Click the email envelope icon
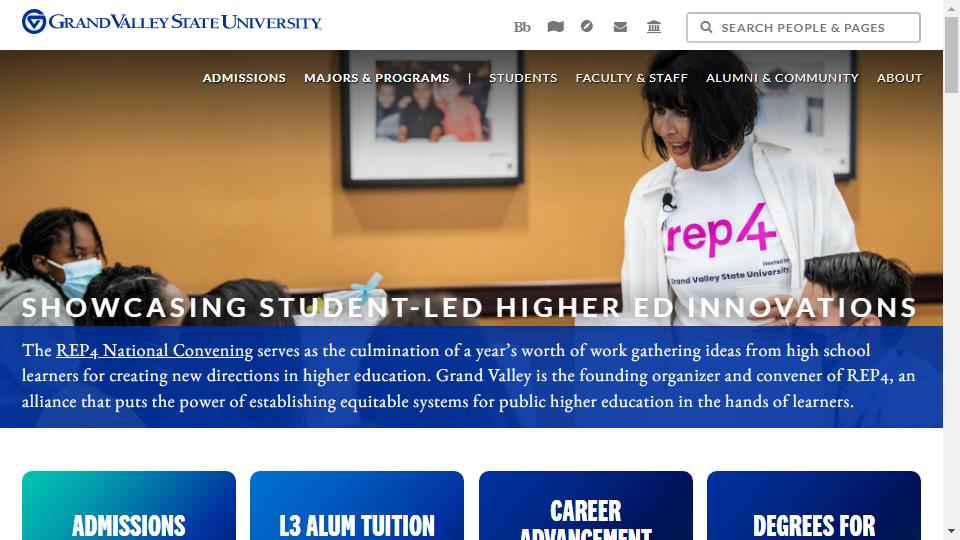Image resolution: width=960 pixels, height=540 pixels. click(x=620, y=27)
